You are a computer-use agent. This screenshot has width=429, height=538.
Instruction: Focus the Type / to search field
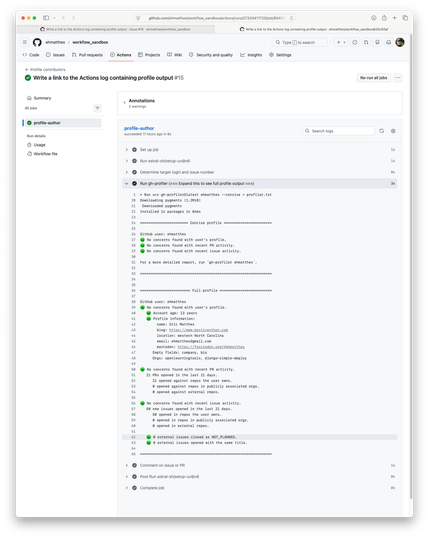click(x=300, y=42)
